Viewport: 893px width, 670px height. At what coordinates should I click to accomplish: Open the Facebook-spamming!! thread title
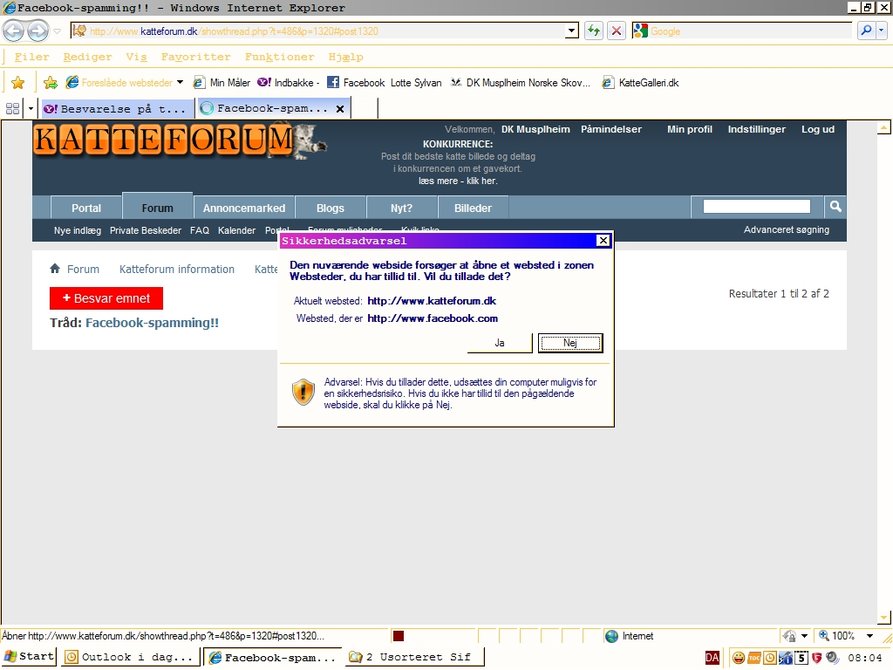tap(152, 322)
